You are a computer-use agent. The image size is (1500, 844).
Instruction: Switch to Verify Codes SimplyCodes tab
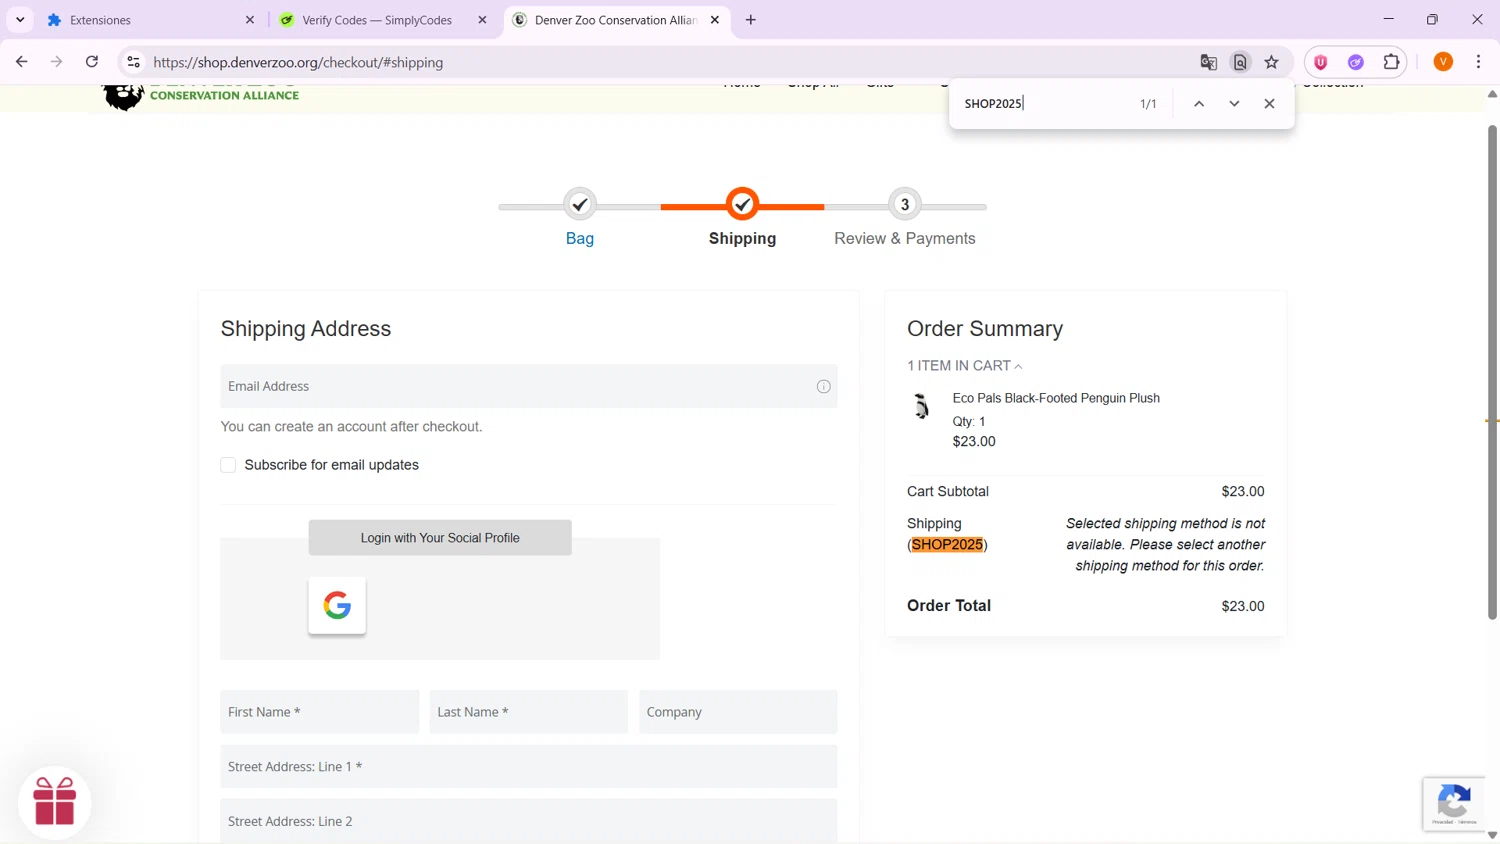383,20
